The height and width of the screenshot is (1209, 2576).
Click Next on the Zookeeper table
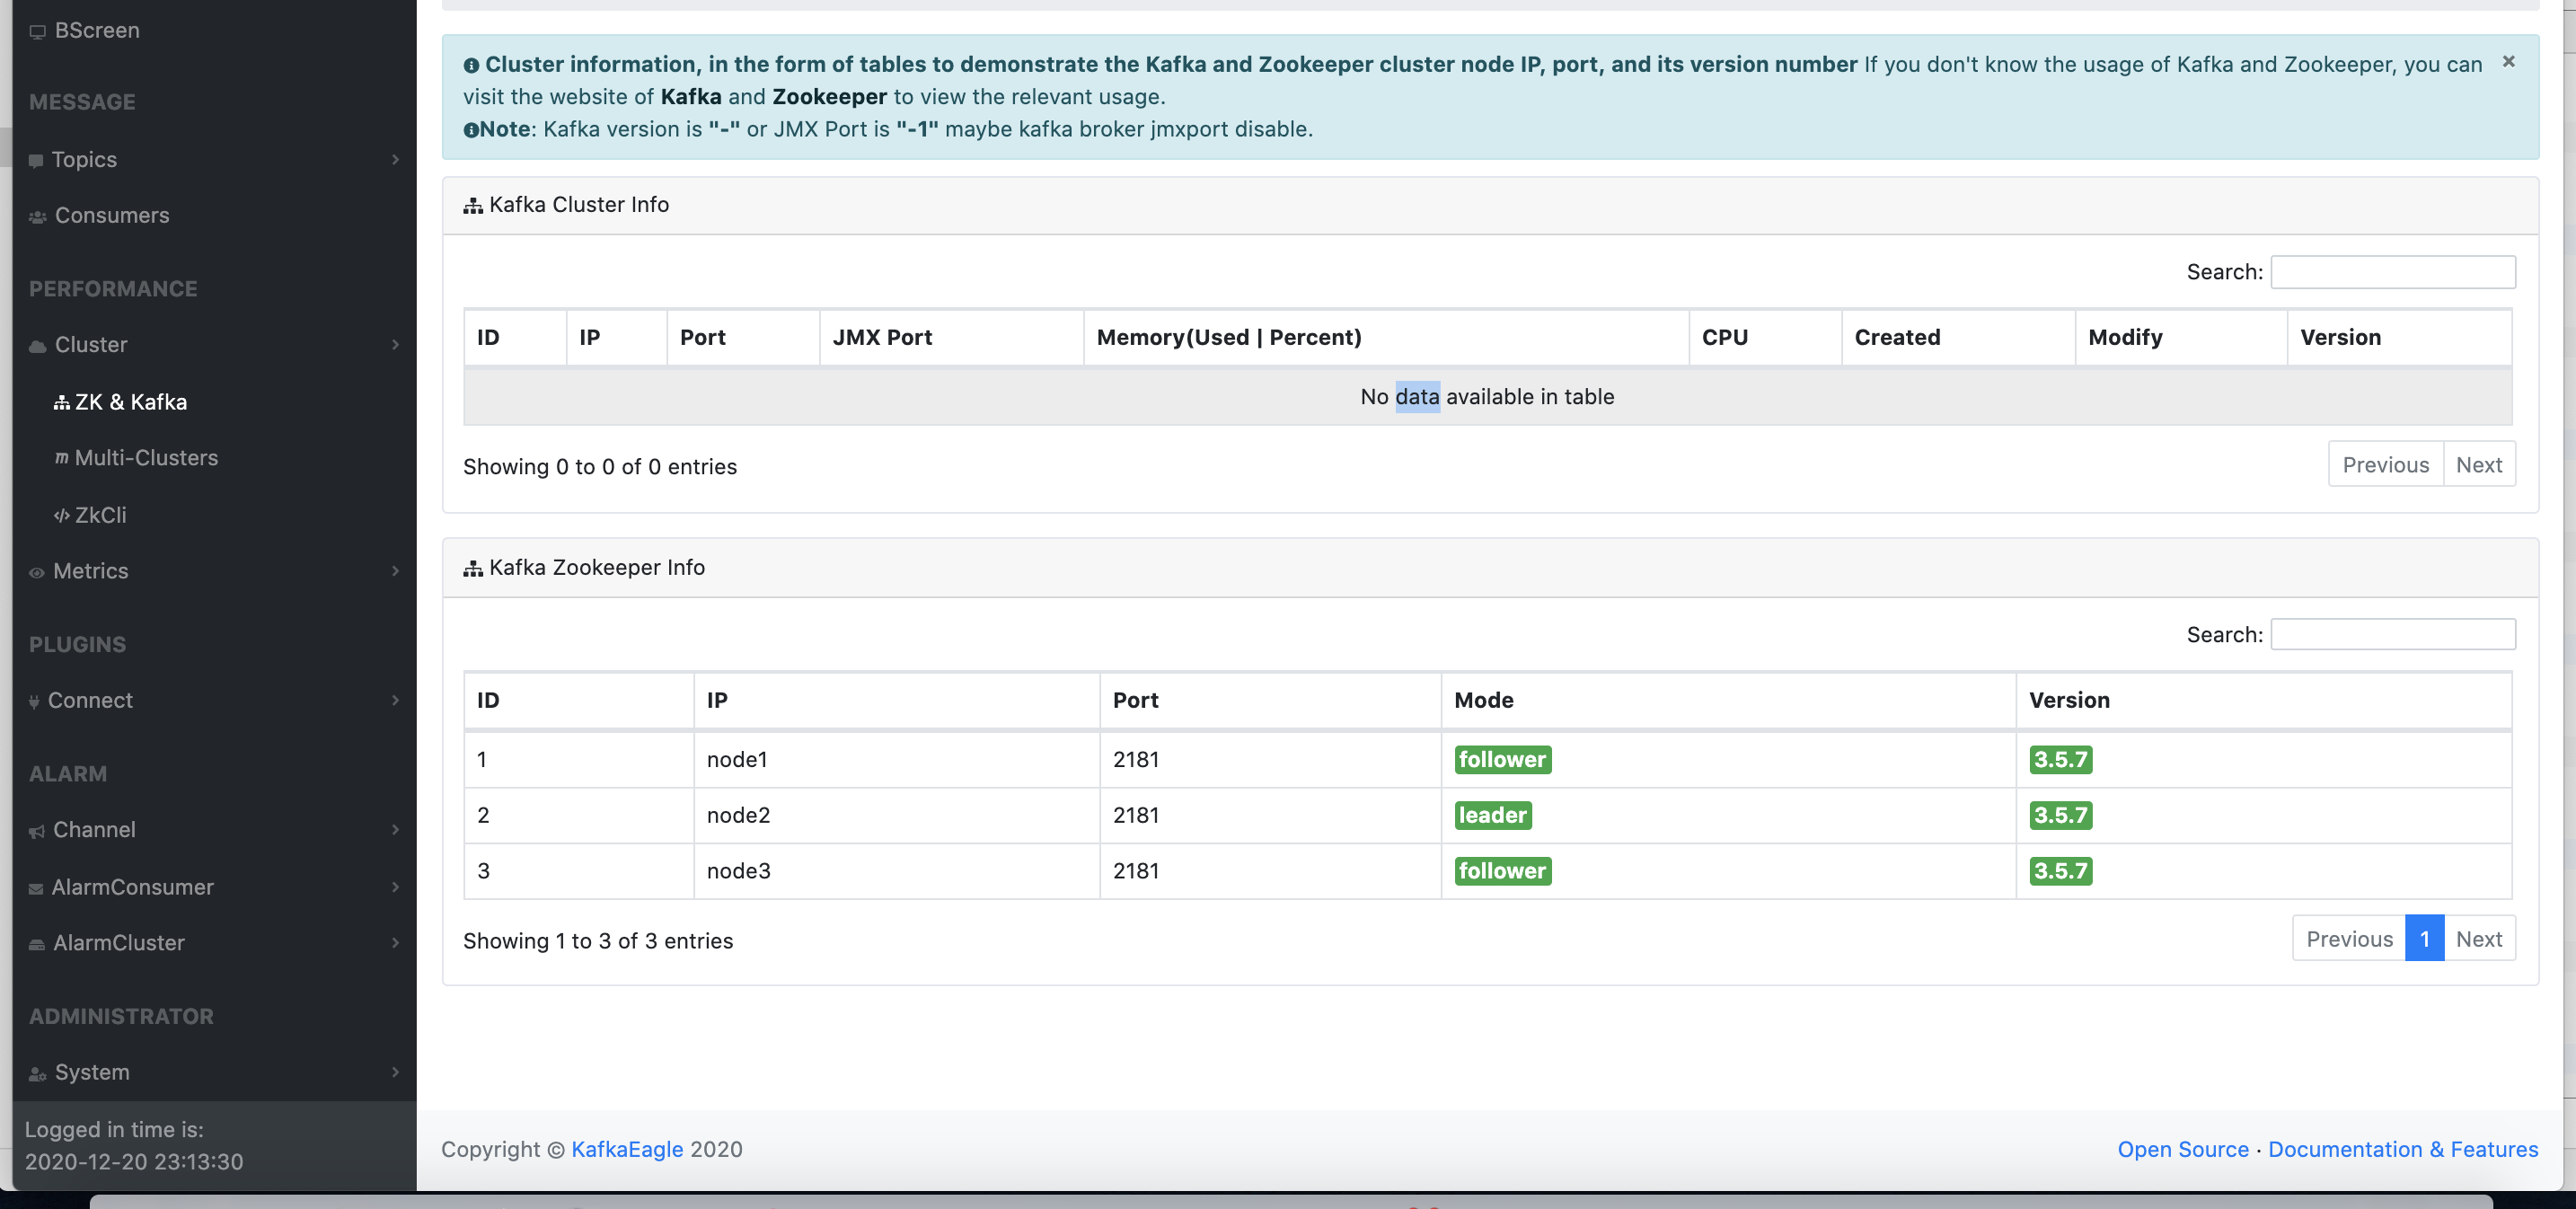click(2479, 938)
